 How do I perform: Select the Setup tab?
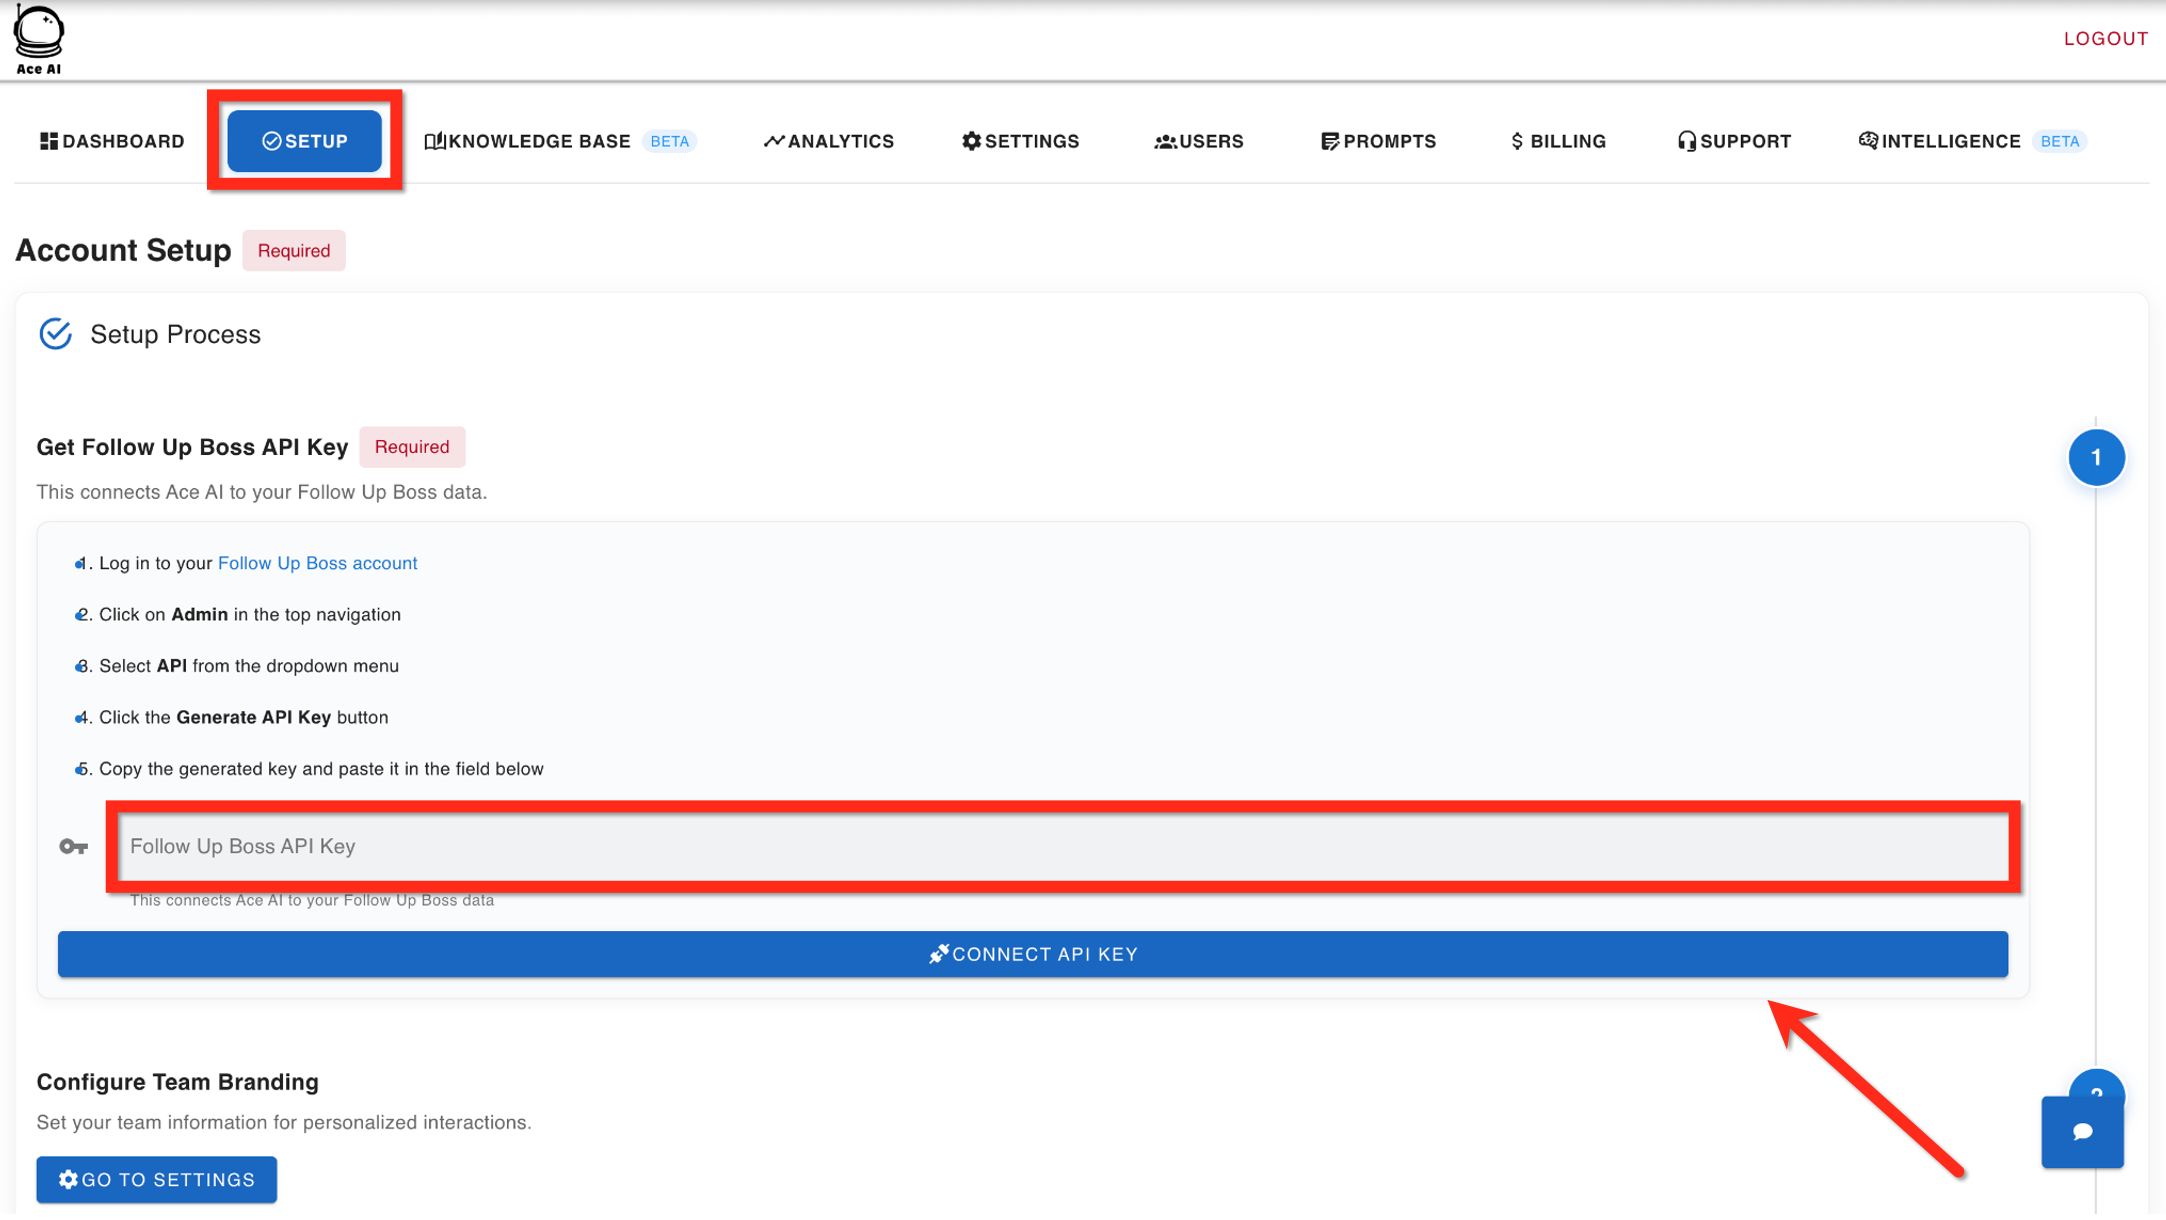(x=305, y=141)
